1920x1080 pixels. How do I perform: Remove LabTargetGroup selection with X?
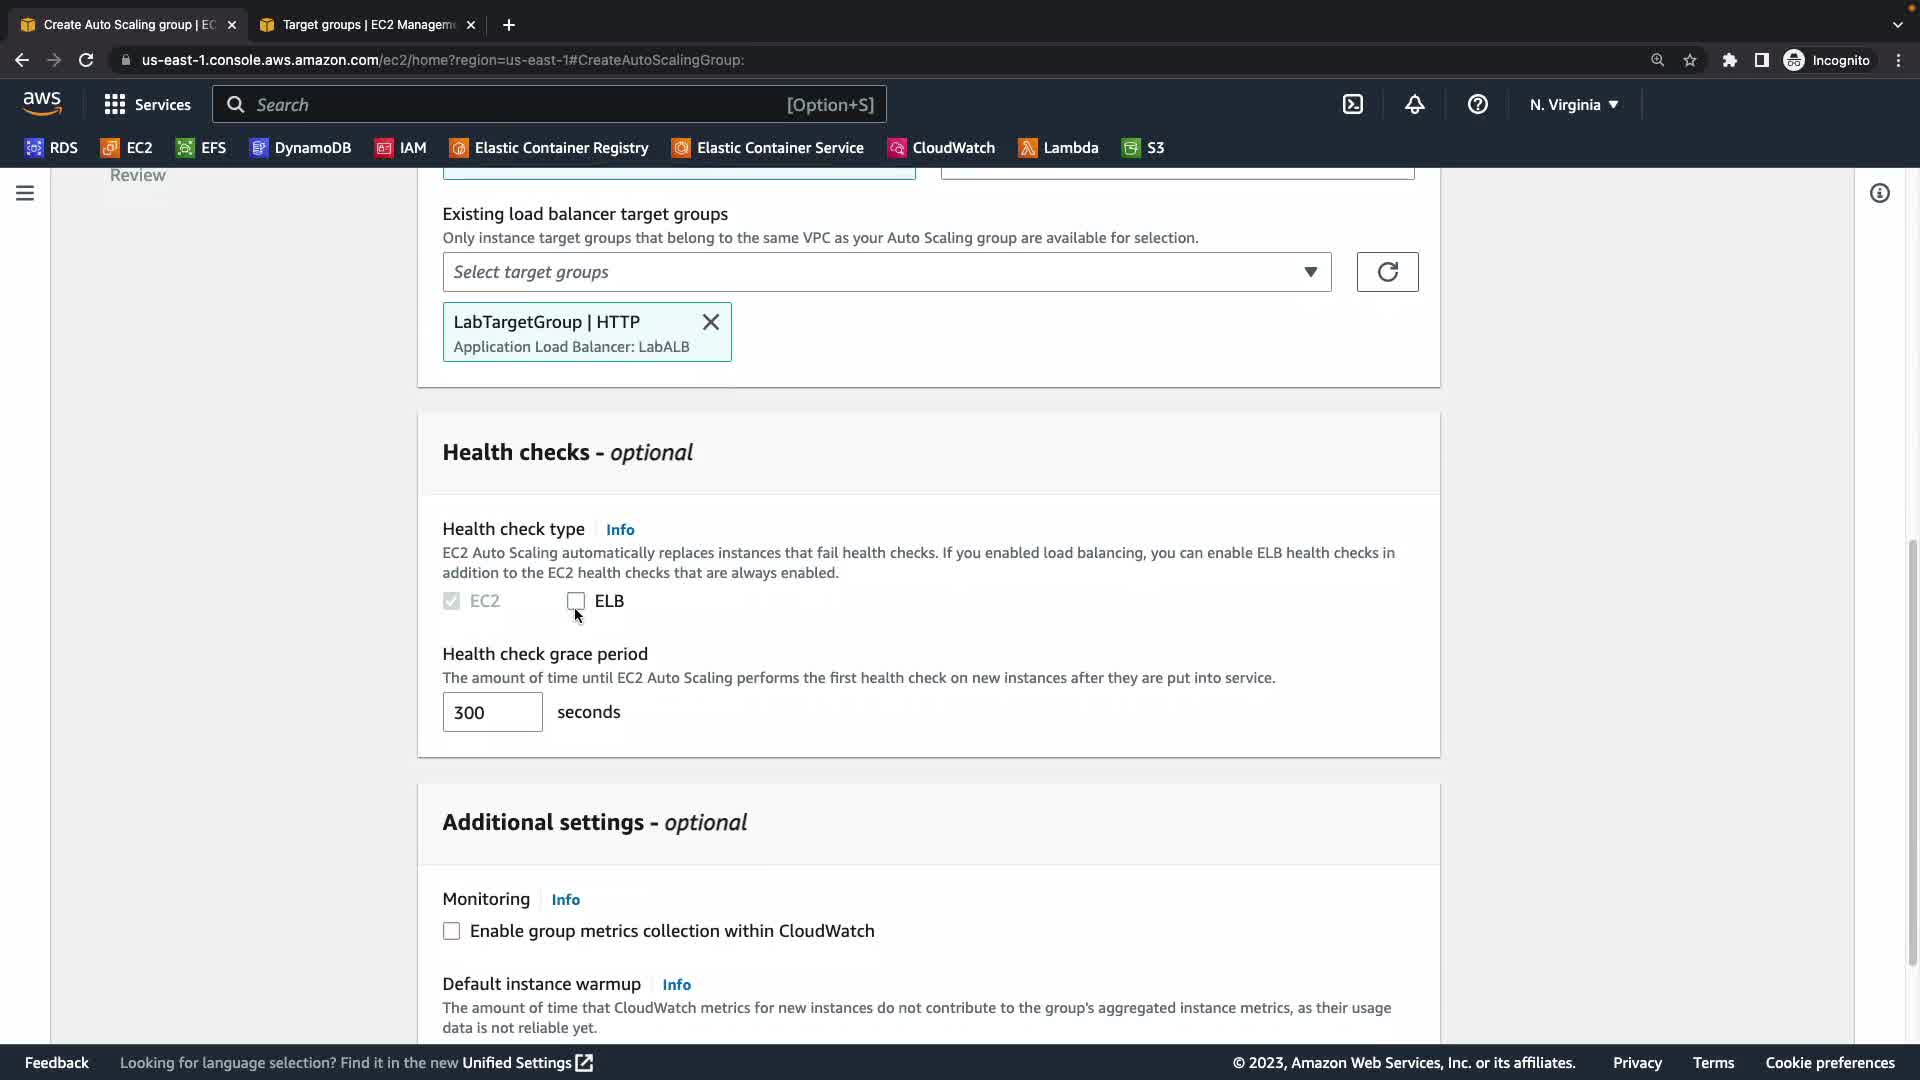click(x=710, y=322)
